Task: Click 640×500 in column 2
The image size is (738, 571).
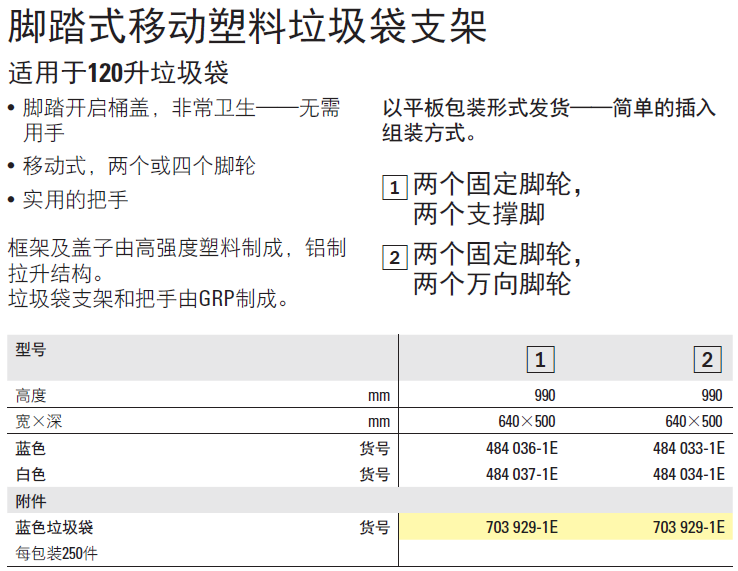Action: 694,421
